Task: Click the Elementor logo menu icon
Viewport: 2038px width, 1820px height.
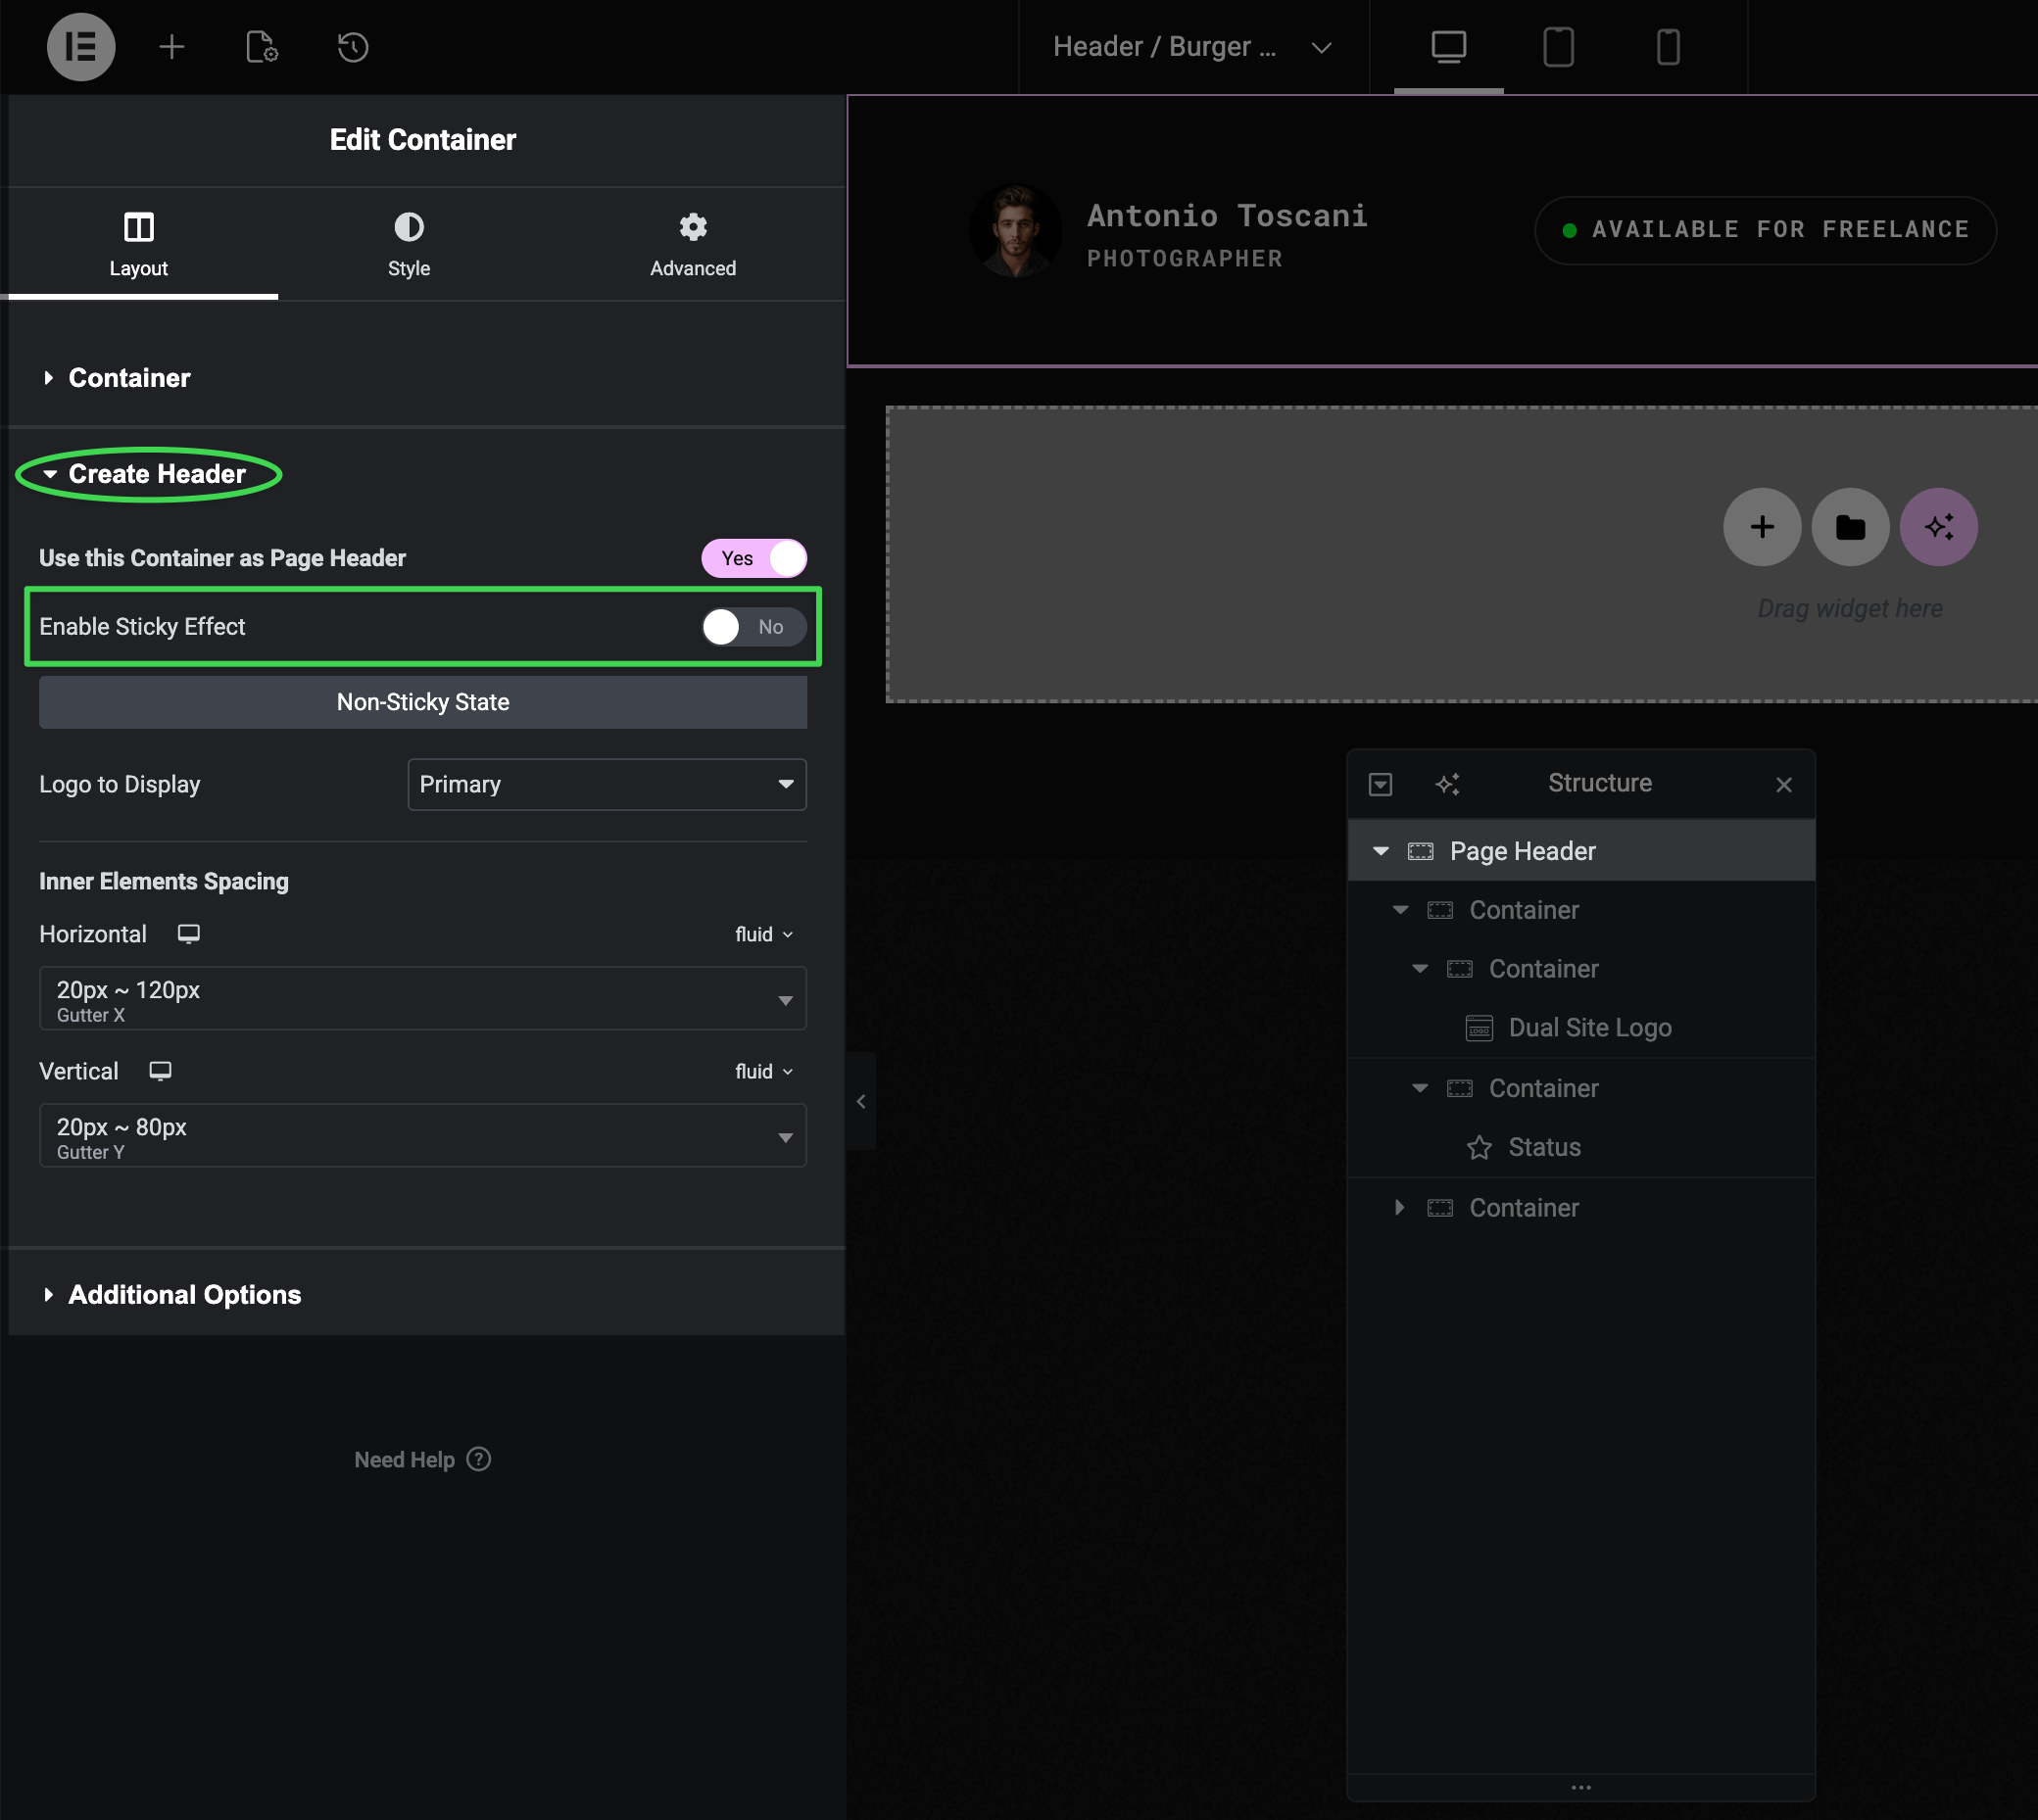Action: (x=81, y=47)
